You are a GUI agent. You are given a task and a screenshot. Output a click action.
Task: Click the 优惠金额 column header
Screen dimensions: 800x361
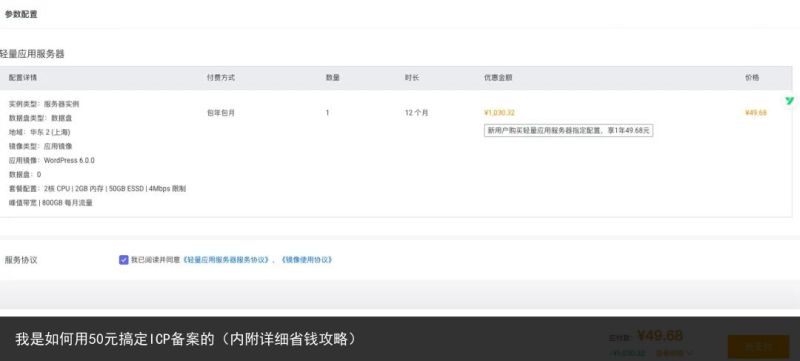[x=498, y=78]
